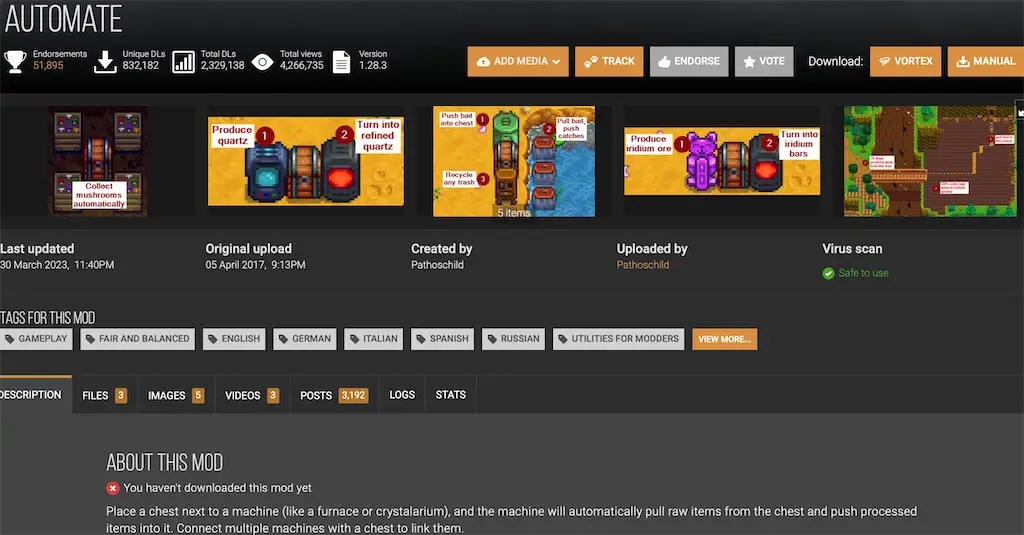Screen dimensions: 1024x535
Task: Select the German tag
Action: point(304,339)
